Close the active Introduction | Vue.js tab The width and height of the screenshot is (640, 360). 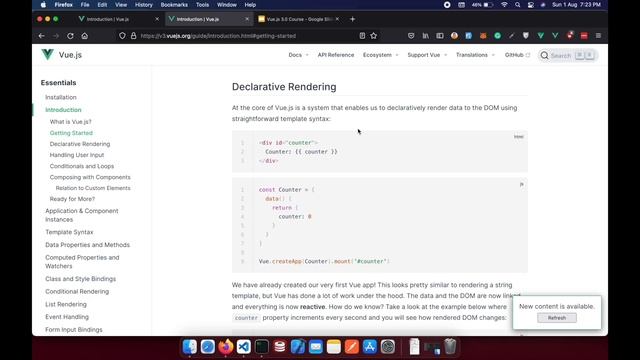pyautogui.click(x=247, y=19)
